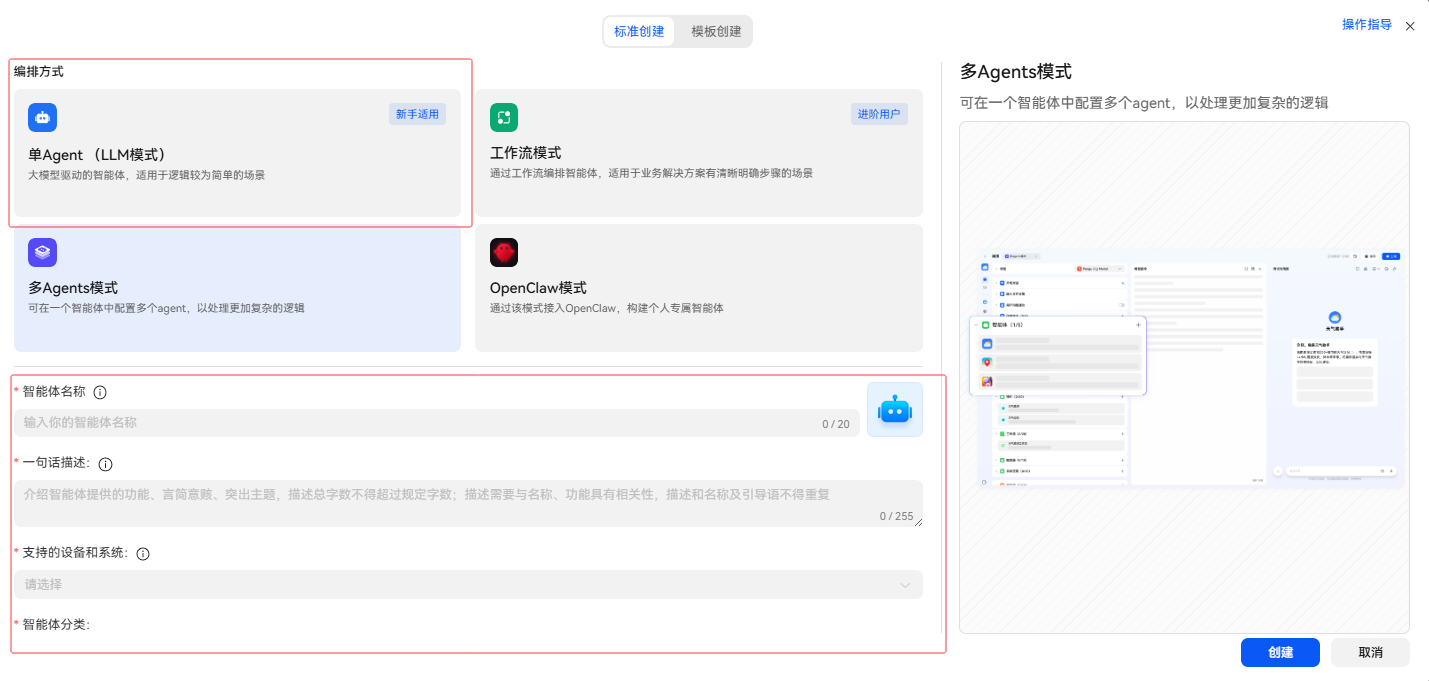Open the info tooltip beside 一句话描述
1429x681 pixels.
107,463
